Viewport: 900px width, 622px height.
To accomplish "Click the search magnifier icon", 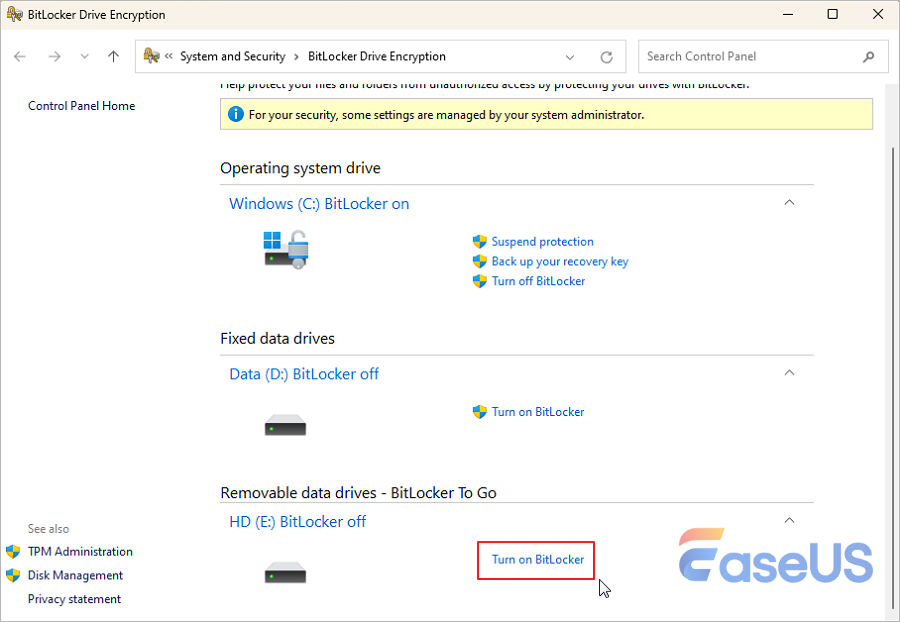I will (868, 56).
